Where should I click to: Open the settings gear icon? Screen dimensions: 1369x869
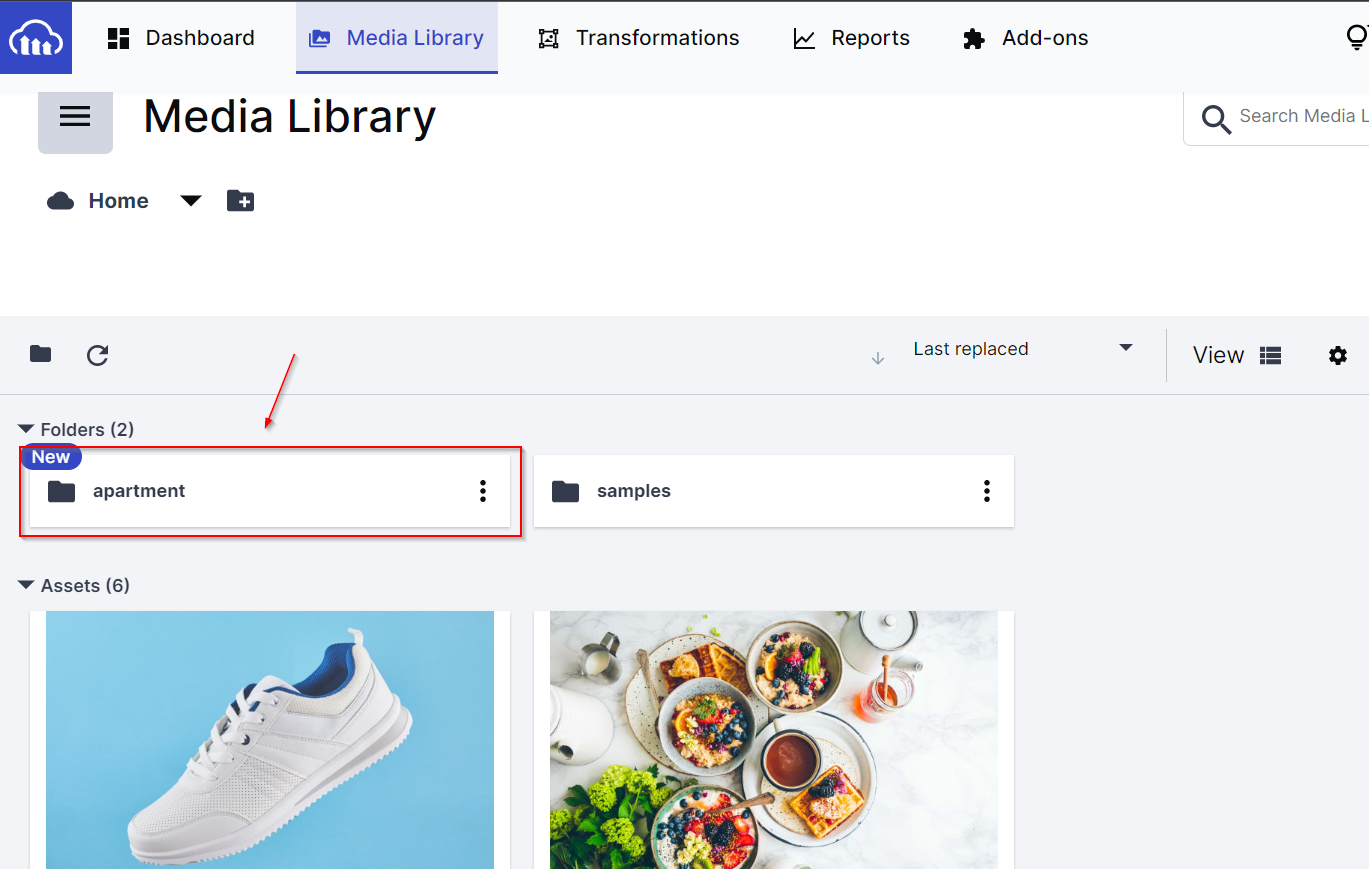pyautogui.click(x=1338, y=355)
